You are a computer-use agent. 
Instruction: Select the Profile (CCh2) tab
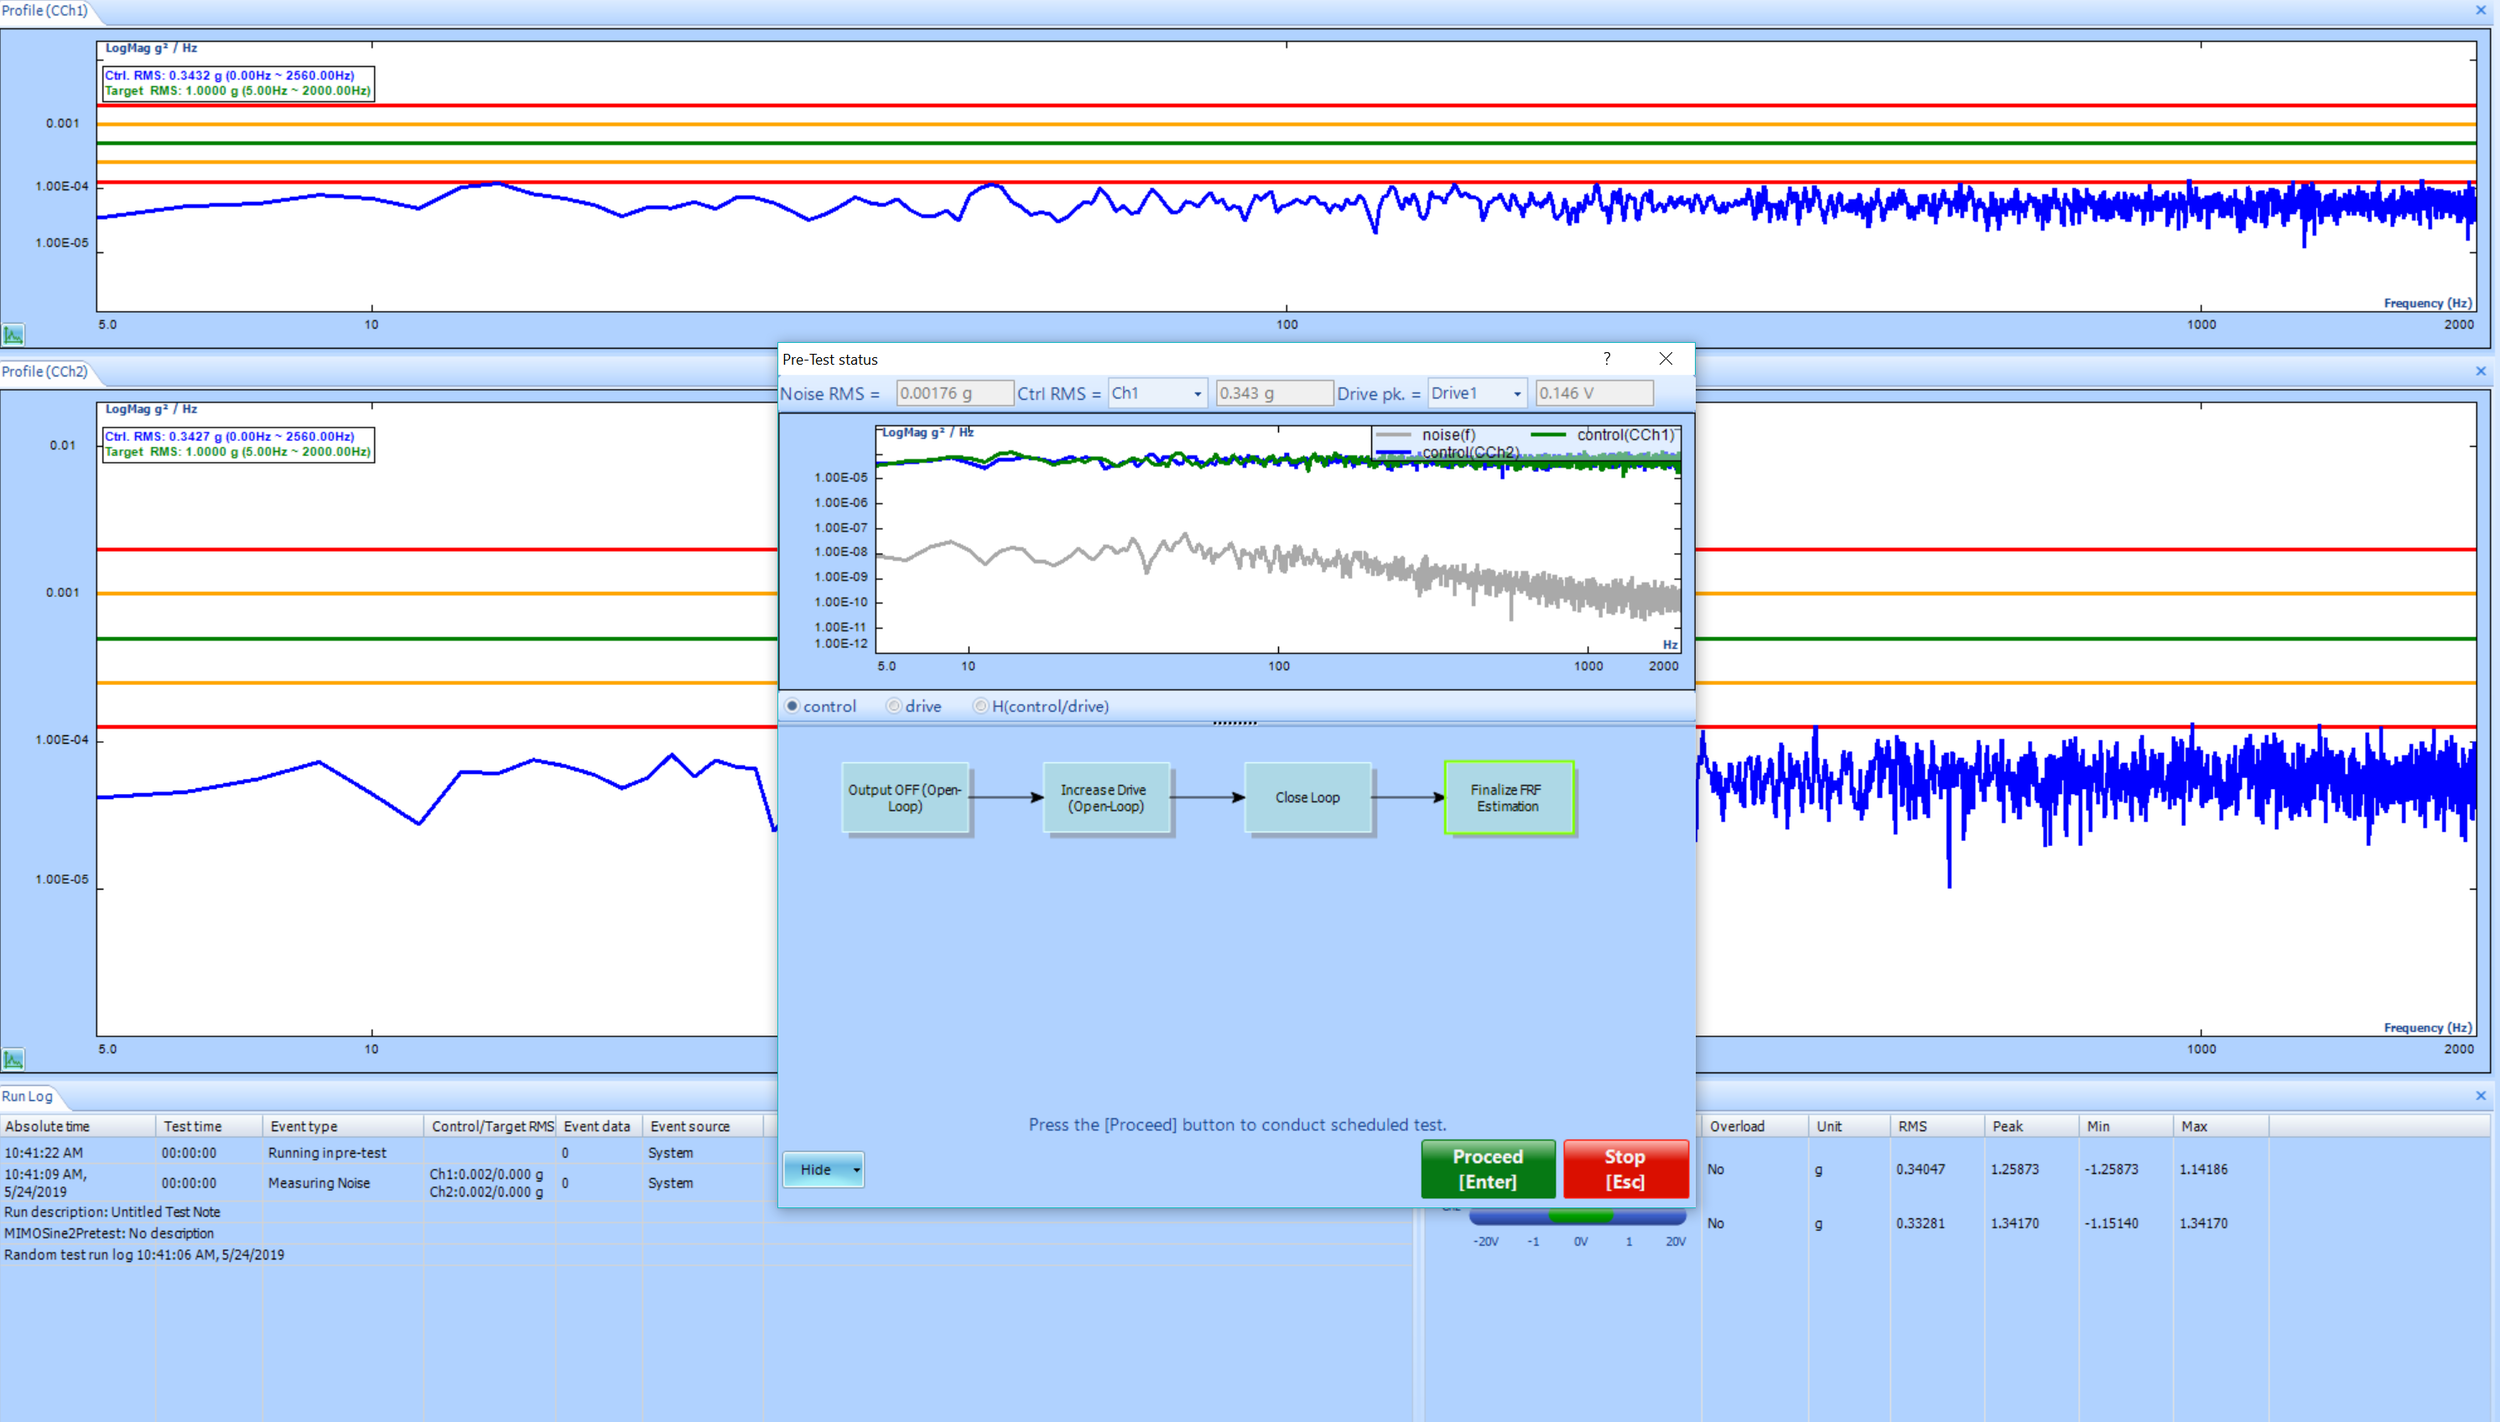point(45,372)
